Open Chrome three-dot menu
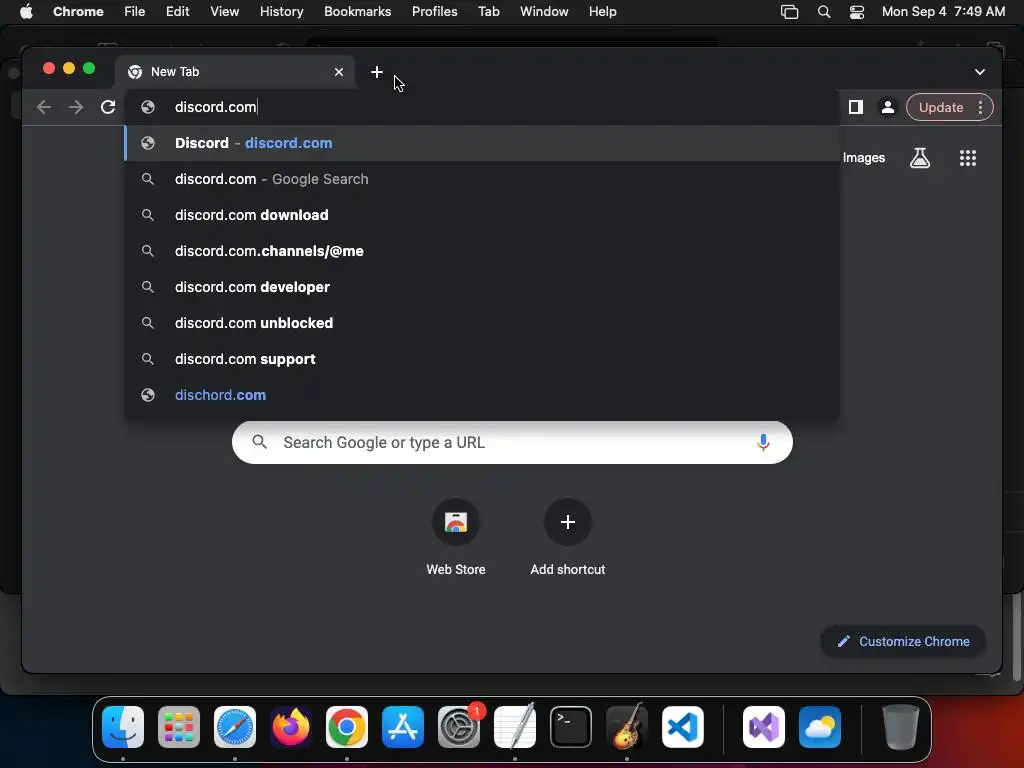1024x768 pixels. tap(980, 107)
